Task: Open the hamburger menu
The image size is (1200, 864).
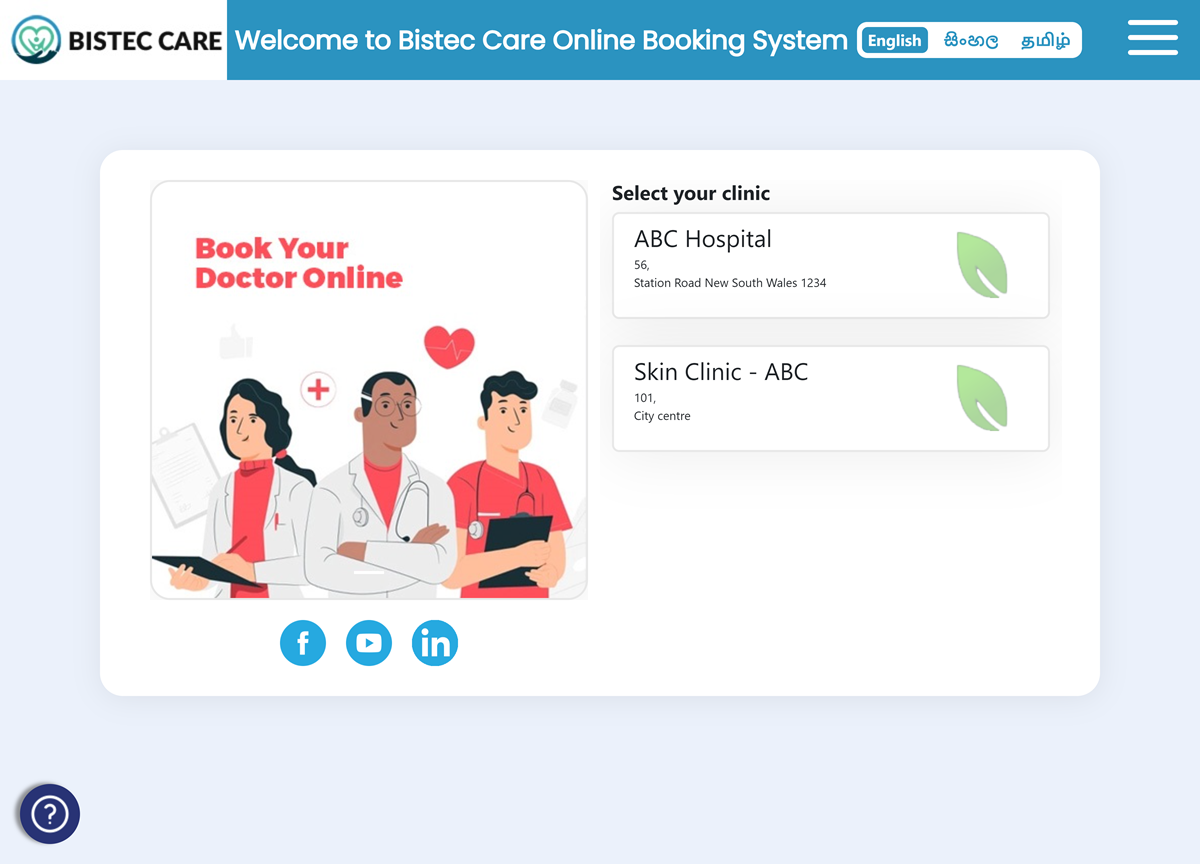Action: click(1152, 38)
